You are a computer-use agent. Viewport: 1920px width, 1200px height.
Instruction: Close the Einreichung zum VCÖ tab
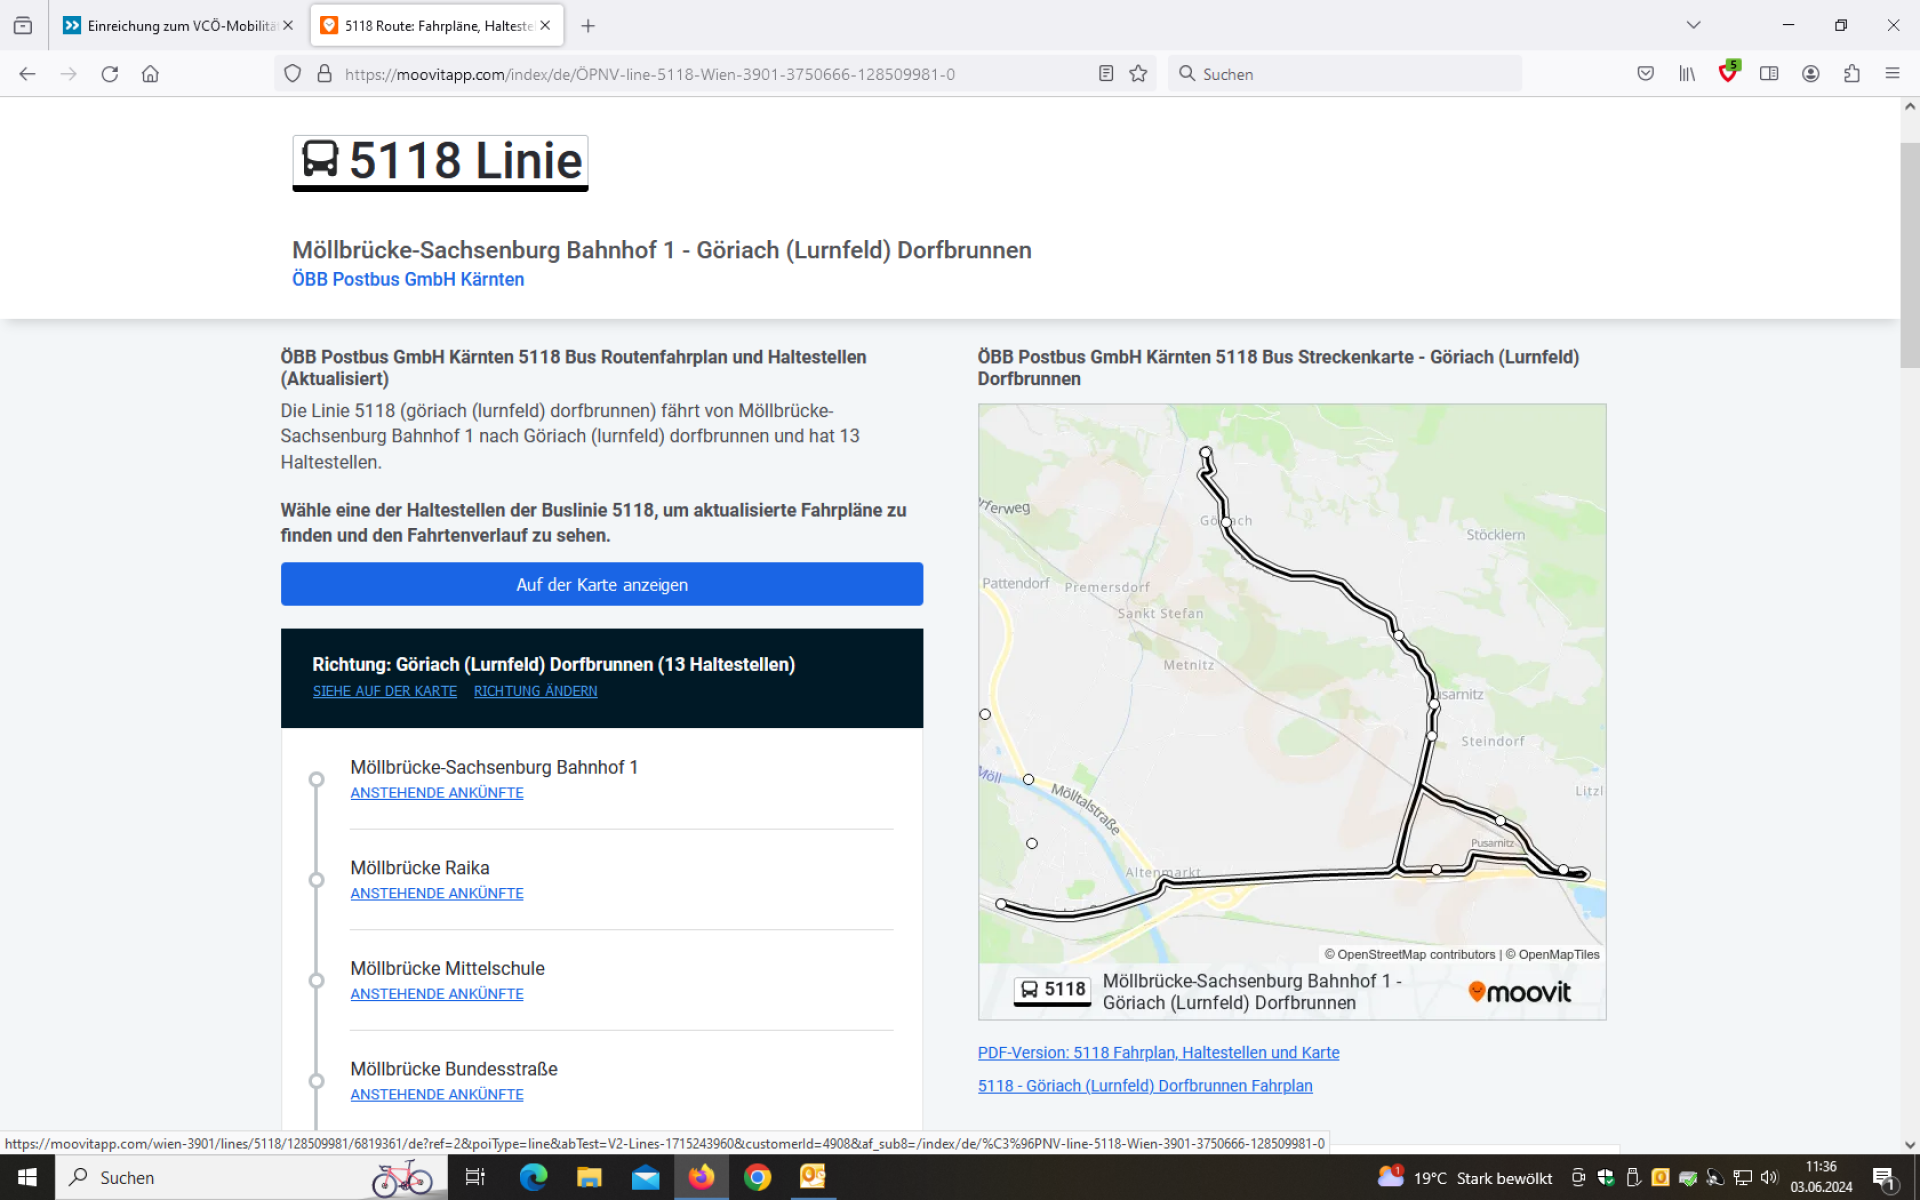point(288,26)
